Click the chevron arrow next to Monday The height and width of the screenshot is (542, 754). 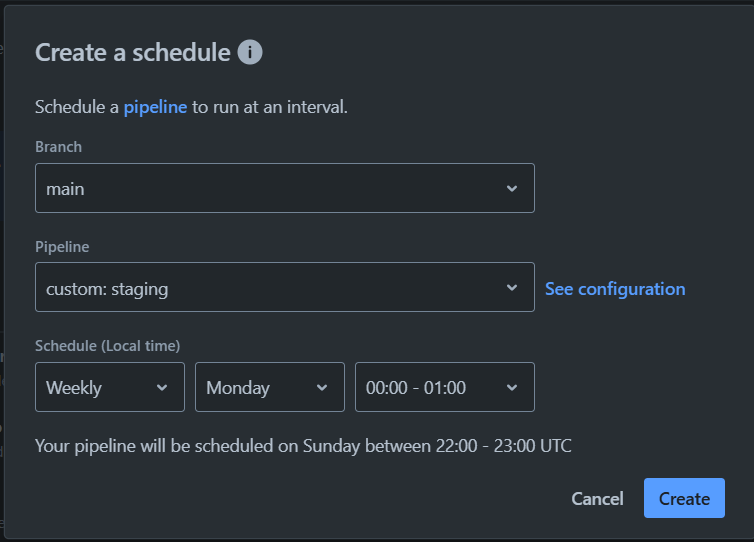[322, 388]
